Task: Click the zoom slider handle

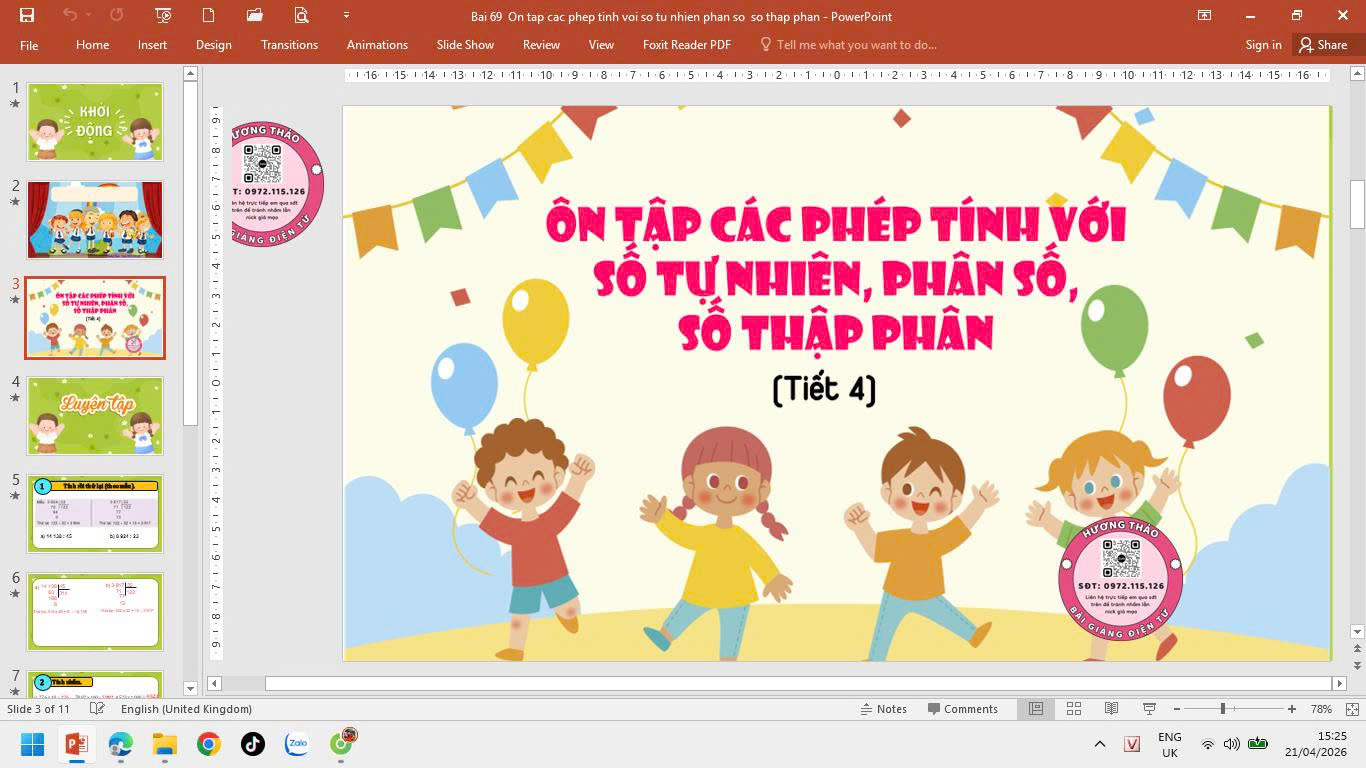Action: coord(1222,709)
